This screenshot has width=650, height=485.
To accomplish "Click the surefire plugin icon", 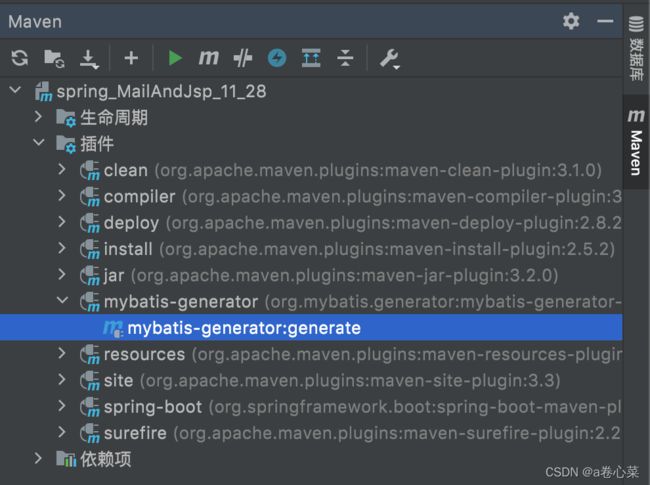I will point(90,434).
